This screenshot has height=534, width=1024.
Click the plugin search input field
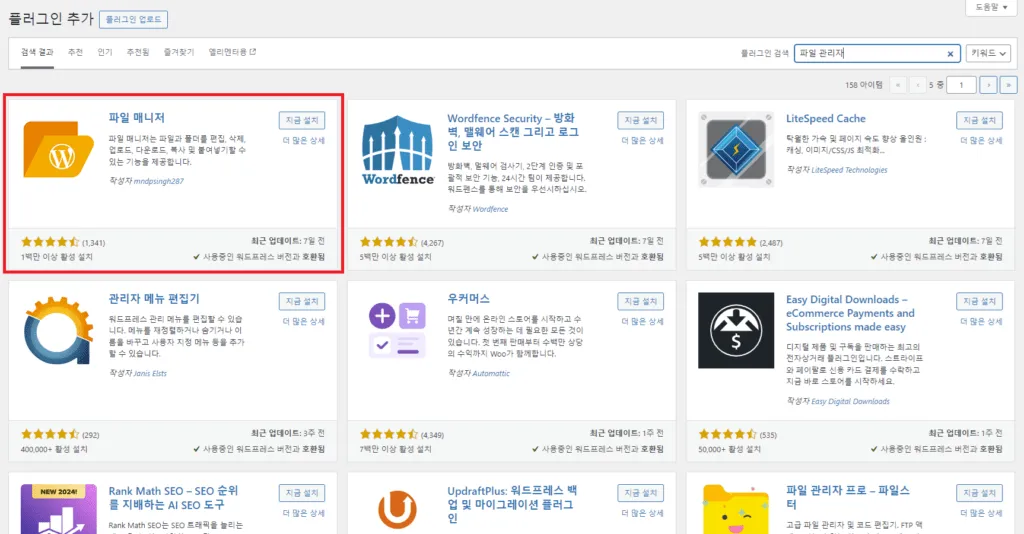click(x=868, y=53)
